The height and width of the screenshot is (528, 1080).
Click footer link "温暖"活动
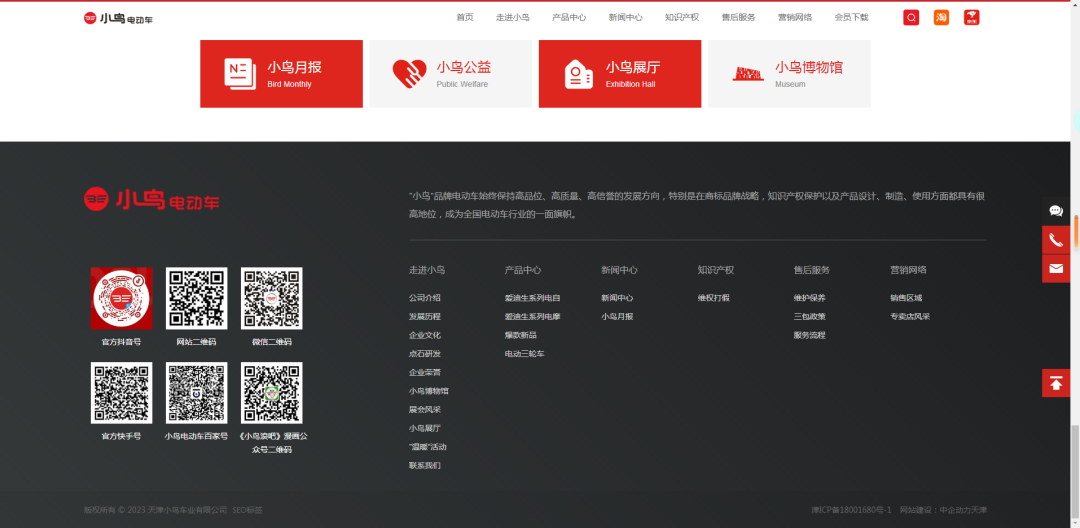click(428, 447)
